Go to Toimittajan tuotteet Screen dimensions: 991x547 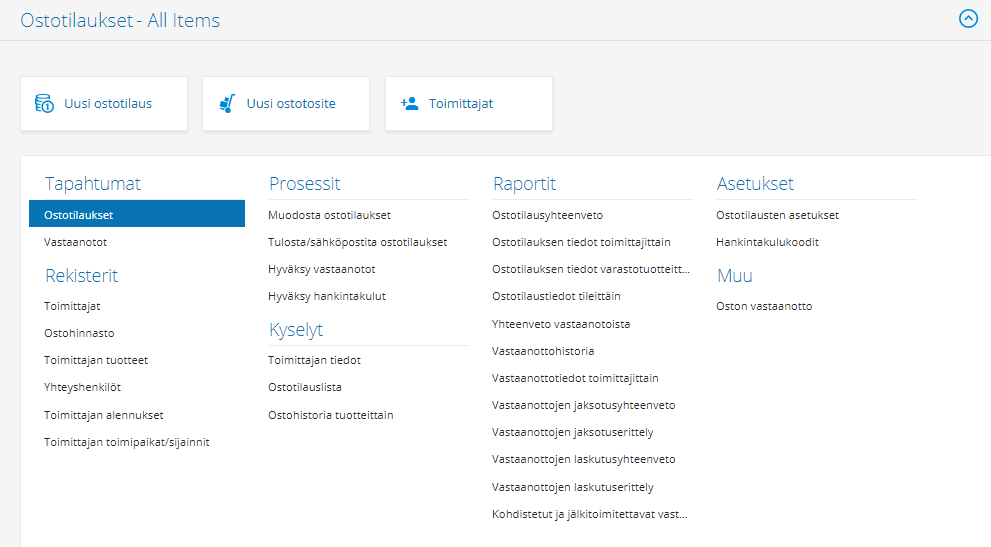(96, 360)
